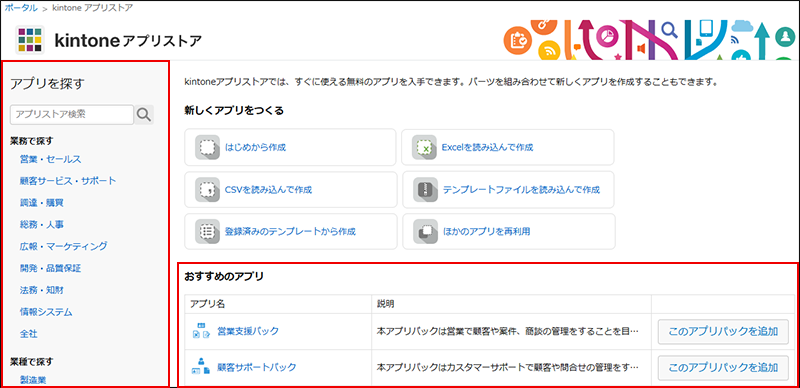Open the 顧客サービス・サポート category
This screenshot has height=388, width=800.
(x=68, y=181)
